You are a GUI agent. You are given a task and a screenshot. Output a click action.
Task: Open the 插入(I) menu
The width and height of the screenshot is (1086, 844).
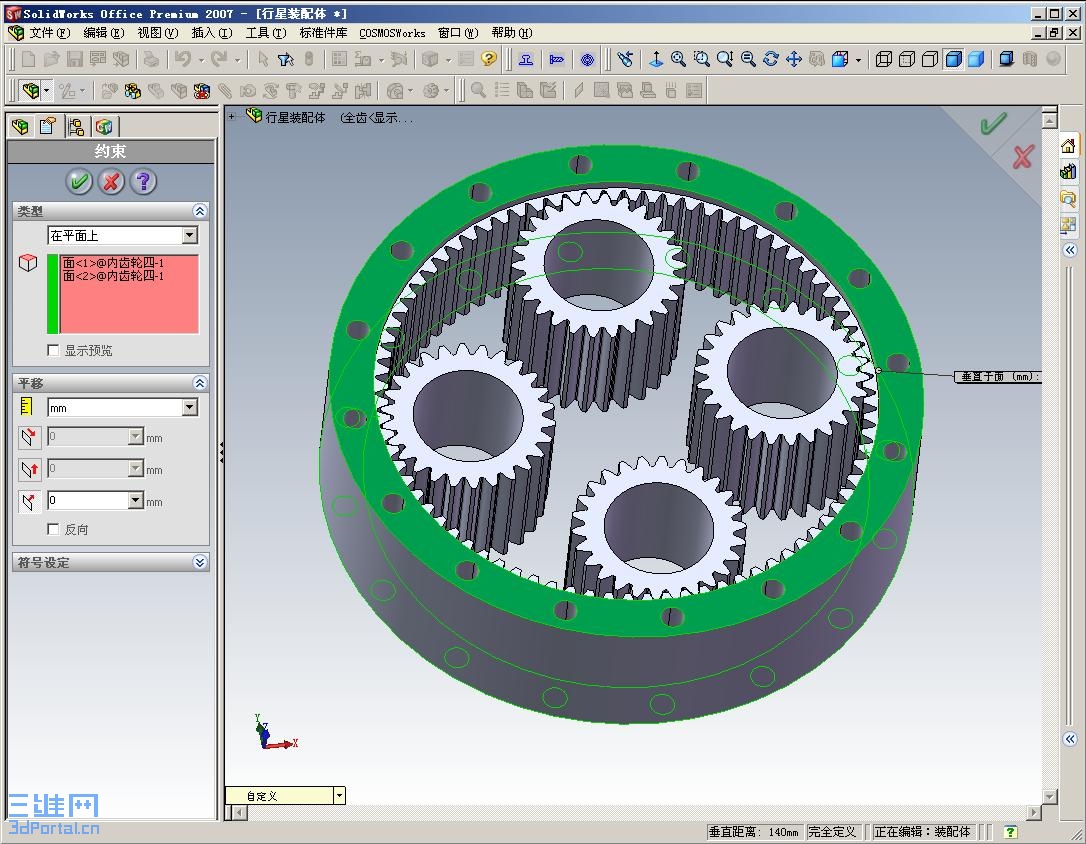pos(212,33)
